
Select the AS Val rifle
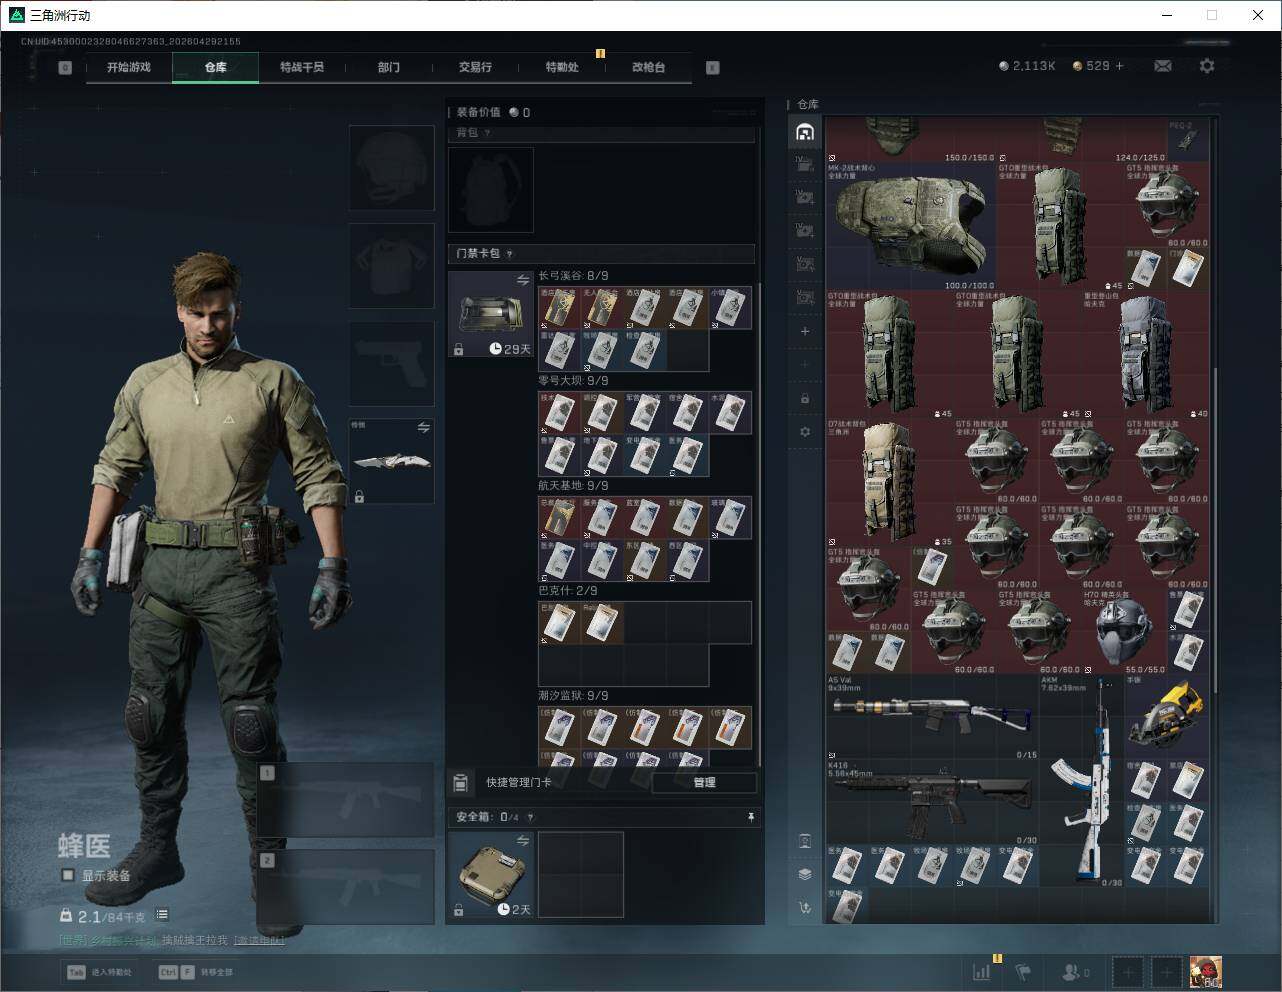click(x=932, y=717)
